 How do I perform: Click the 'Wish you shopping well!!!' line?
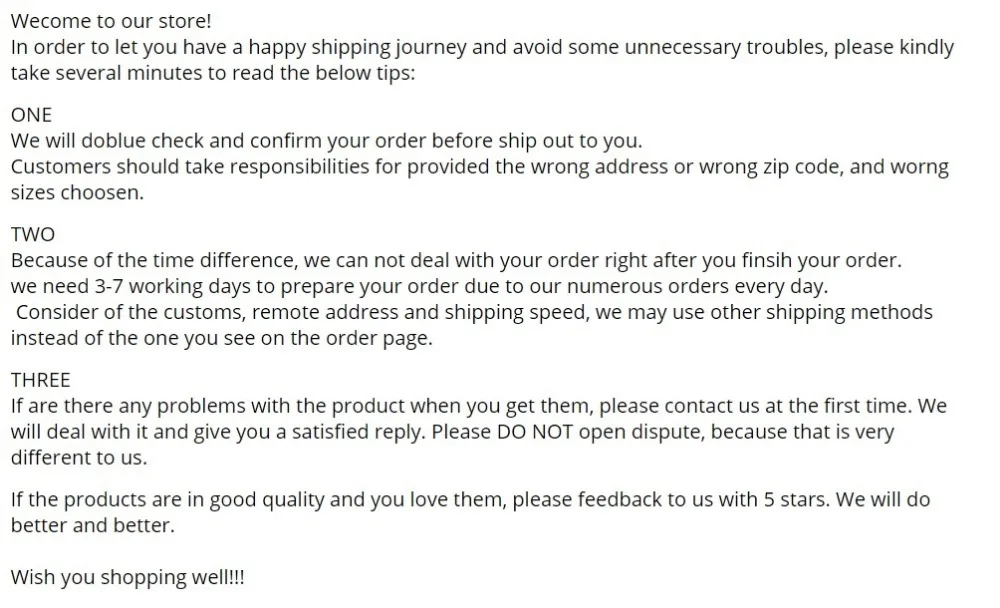click(128, 577)
